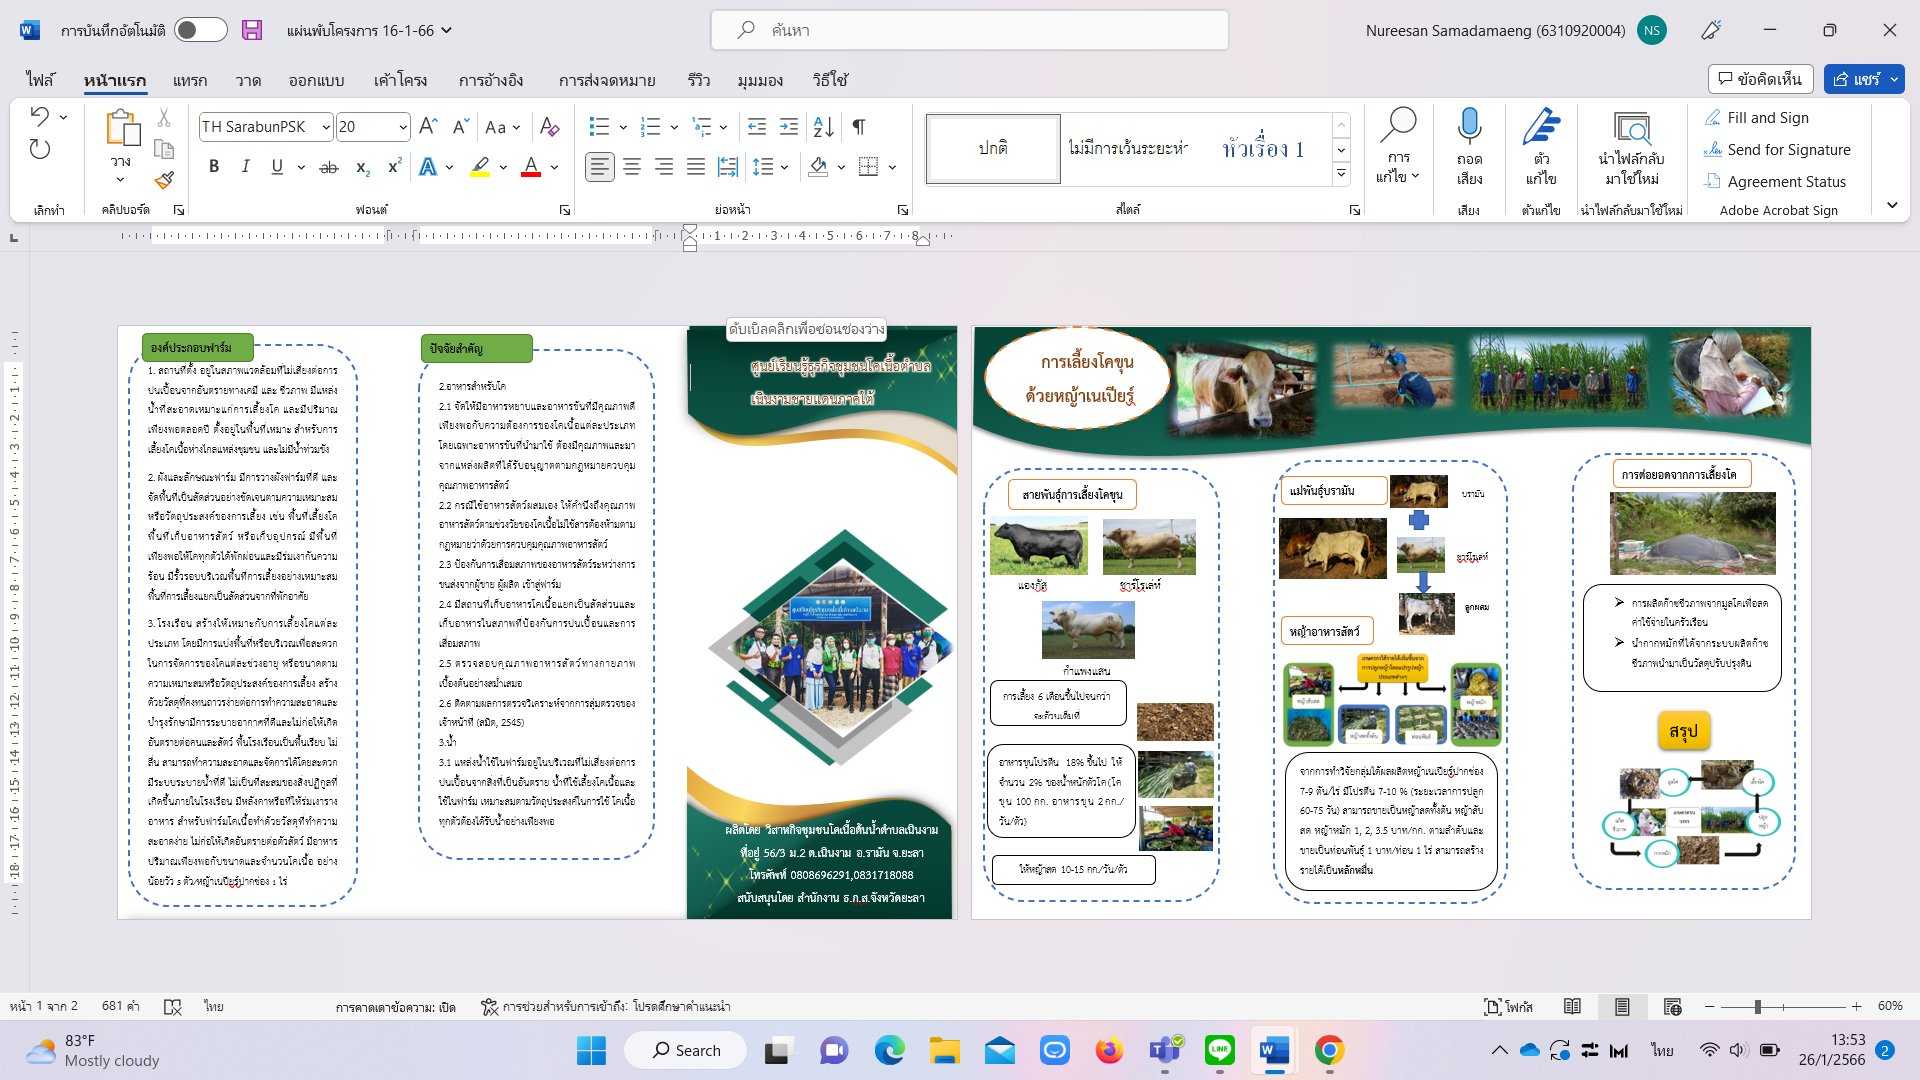The height and width of the screenshot is (1080, 1920).
Task: Click the Redo icon
Action: coord(39,150)
